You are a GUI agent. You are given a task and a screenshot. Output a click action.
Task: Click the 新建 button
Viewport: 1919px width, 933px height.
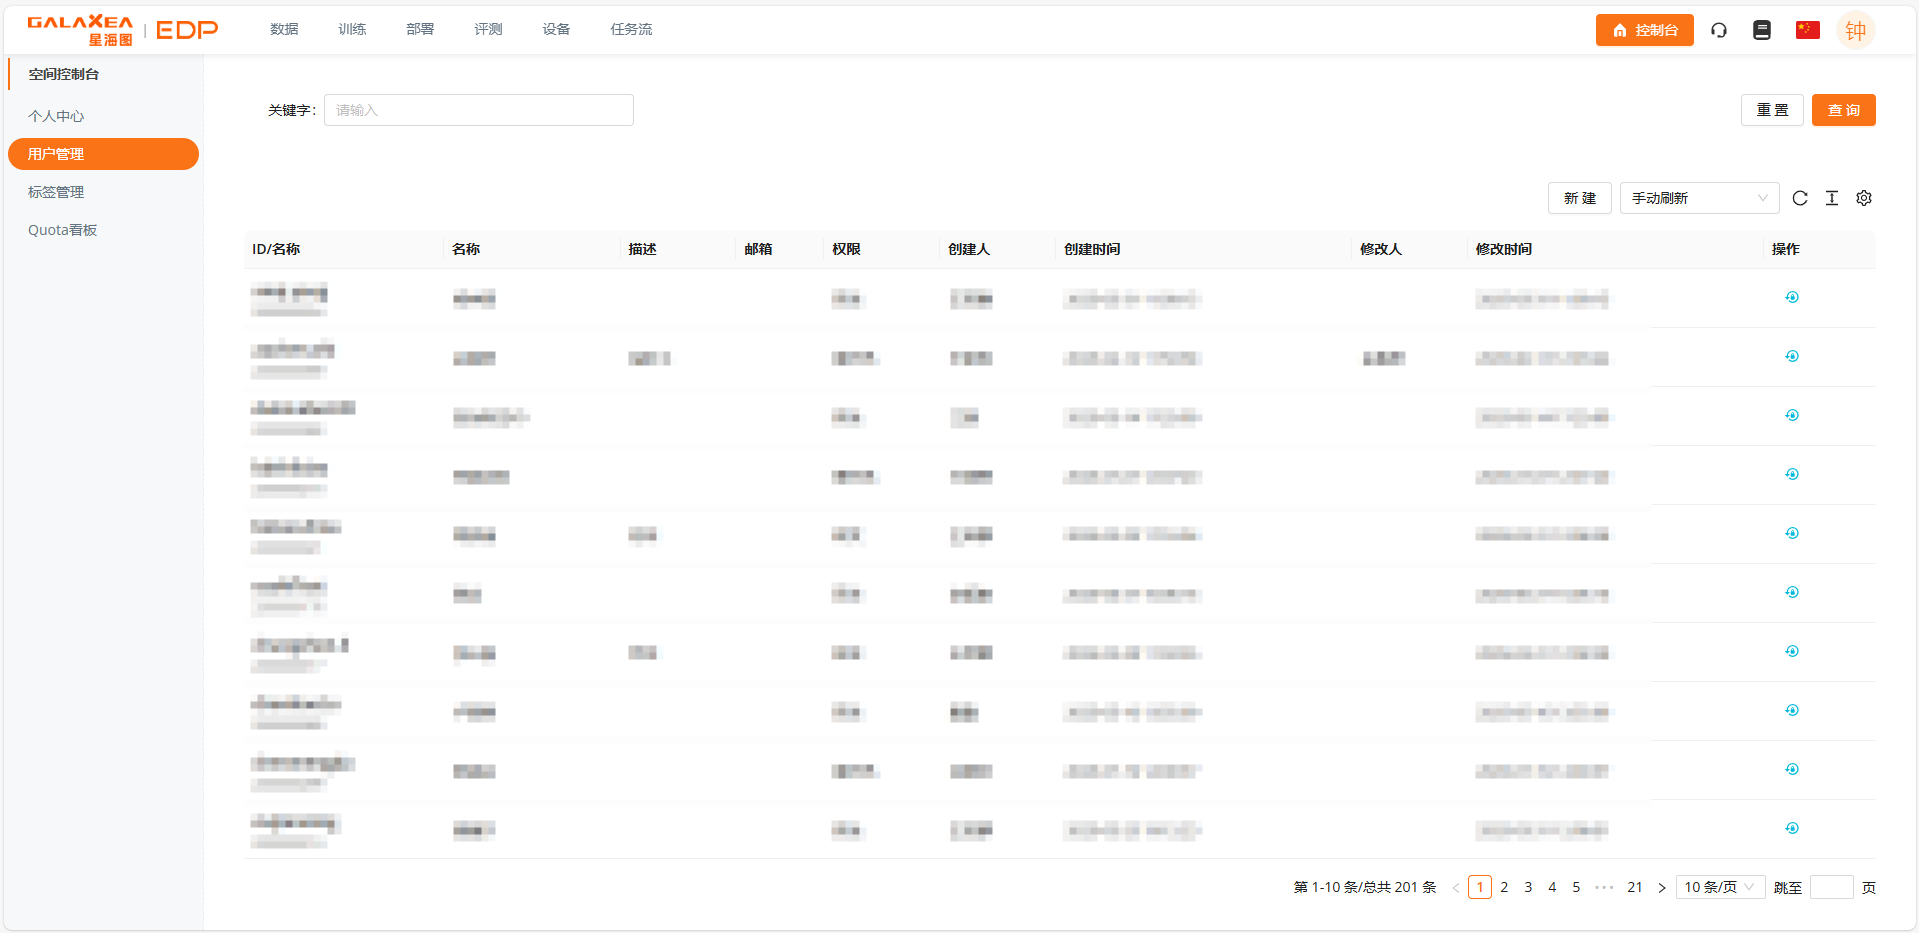coord(1579,198)
